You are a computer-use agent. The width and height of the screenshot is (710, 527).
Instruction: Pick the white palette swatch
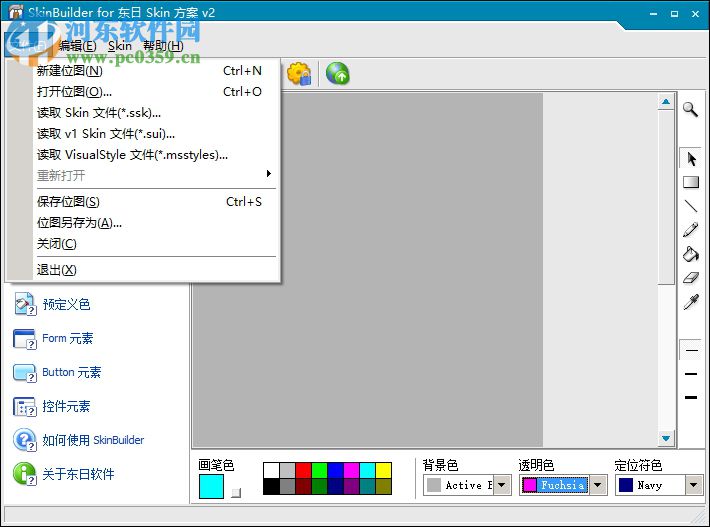pyautogui.click(x=271, y=470)
